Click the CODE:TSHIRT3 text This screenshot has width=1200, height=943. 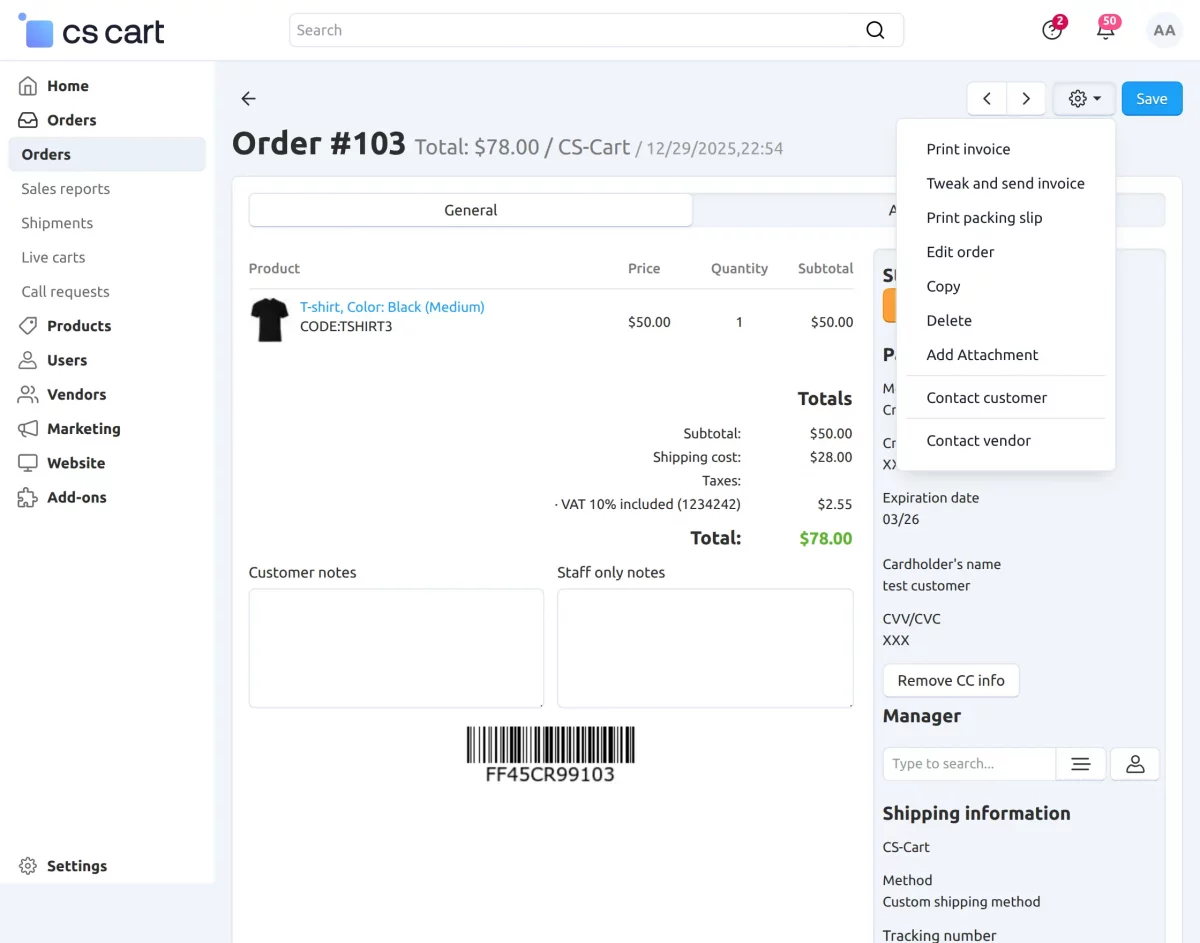point(346,326)
